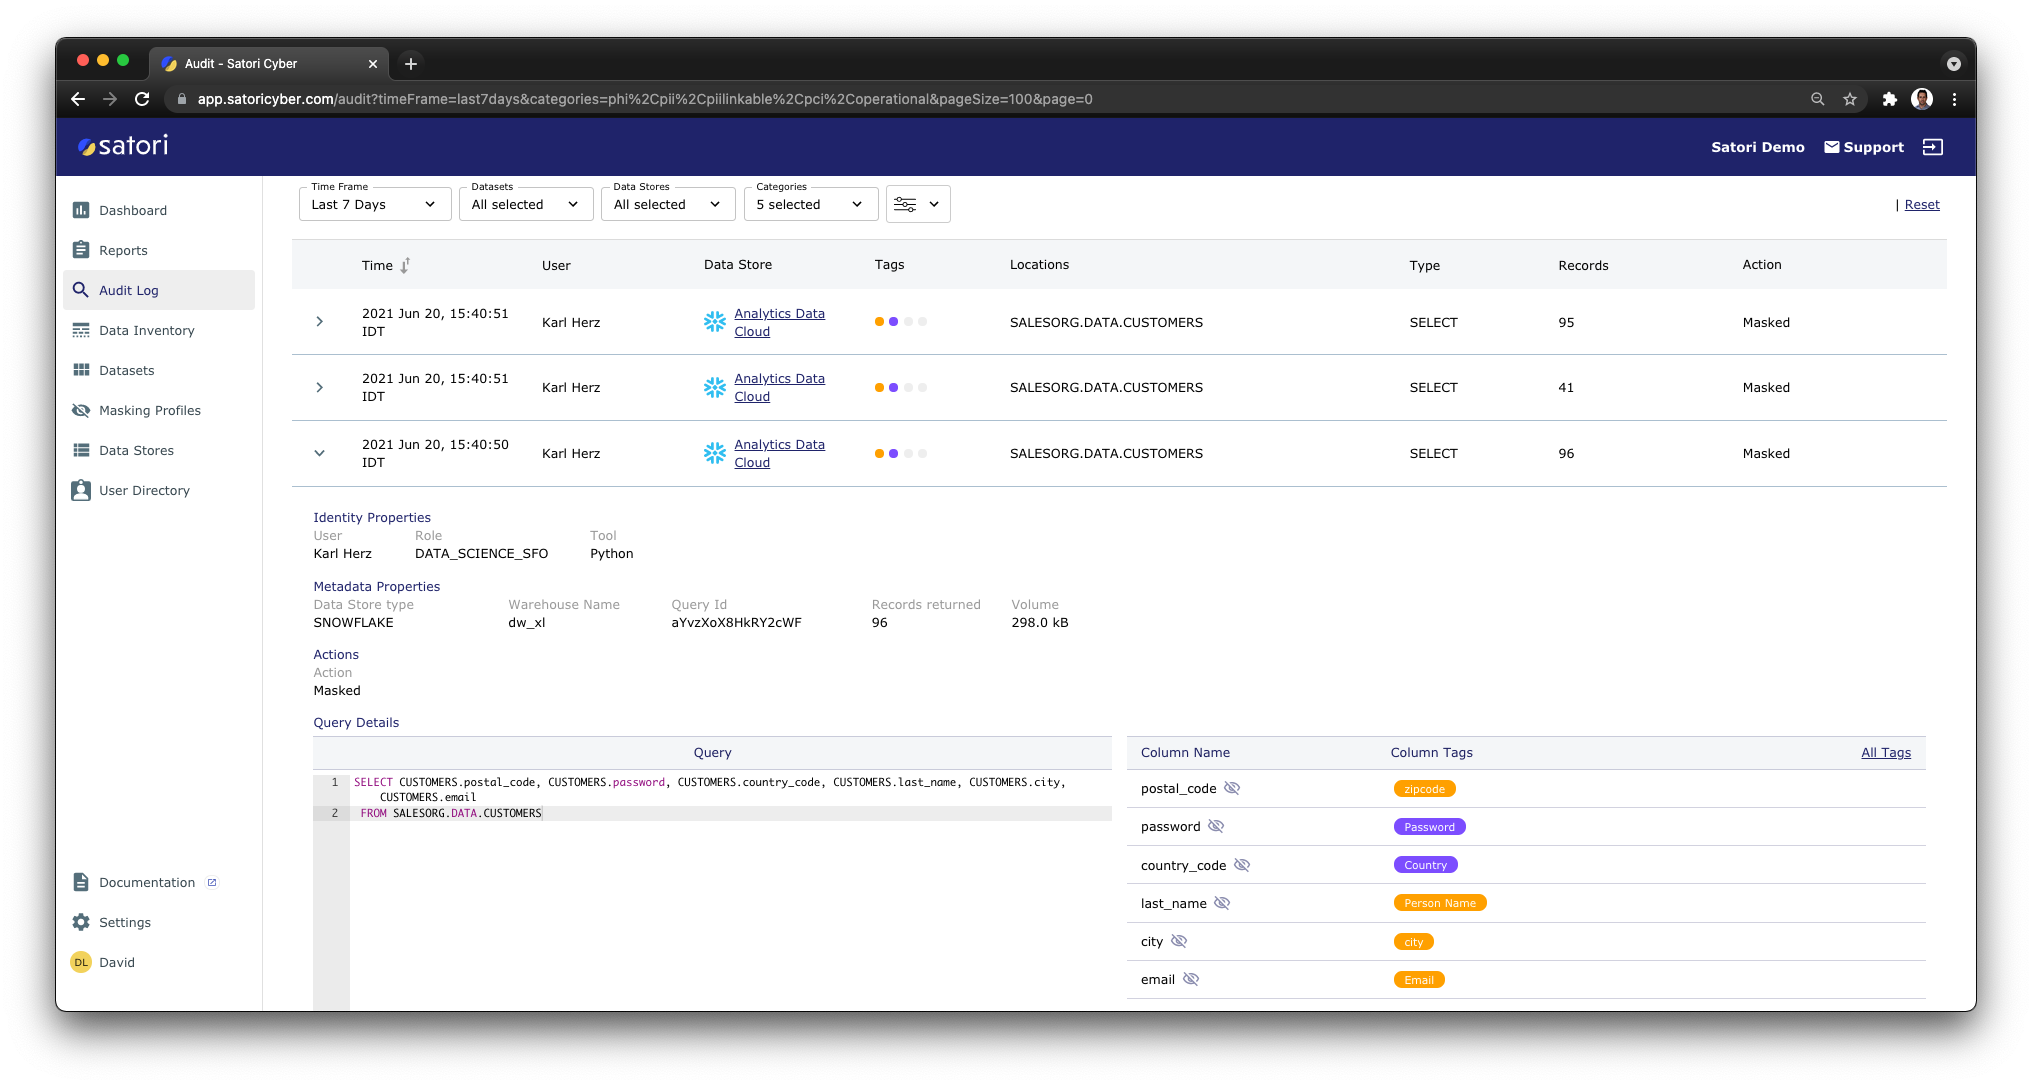Screen dimensions: 2032x1085
Task: Toggle masking eye icon for postal_code
Action: click(x=1232, y=788)
